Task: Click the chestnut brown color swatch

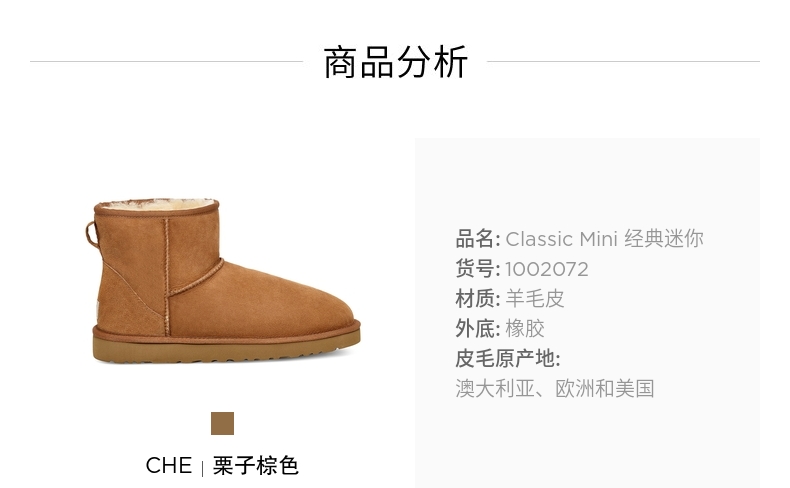Action: point(222,423)
